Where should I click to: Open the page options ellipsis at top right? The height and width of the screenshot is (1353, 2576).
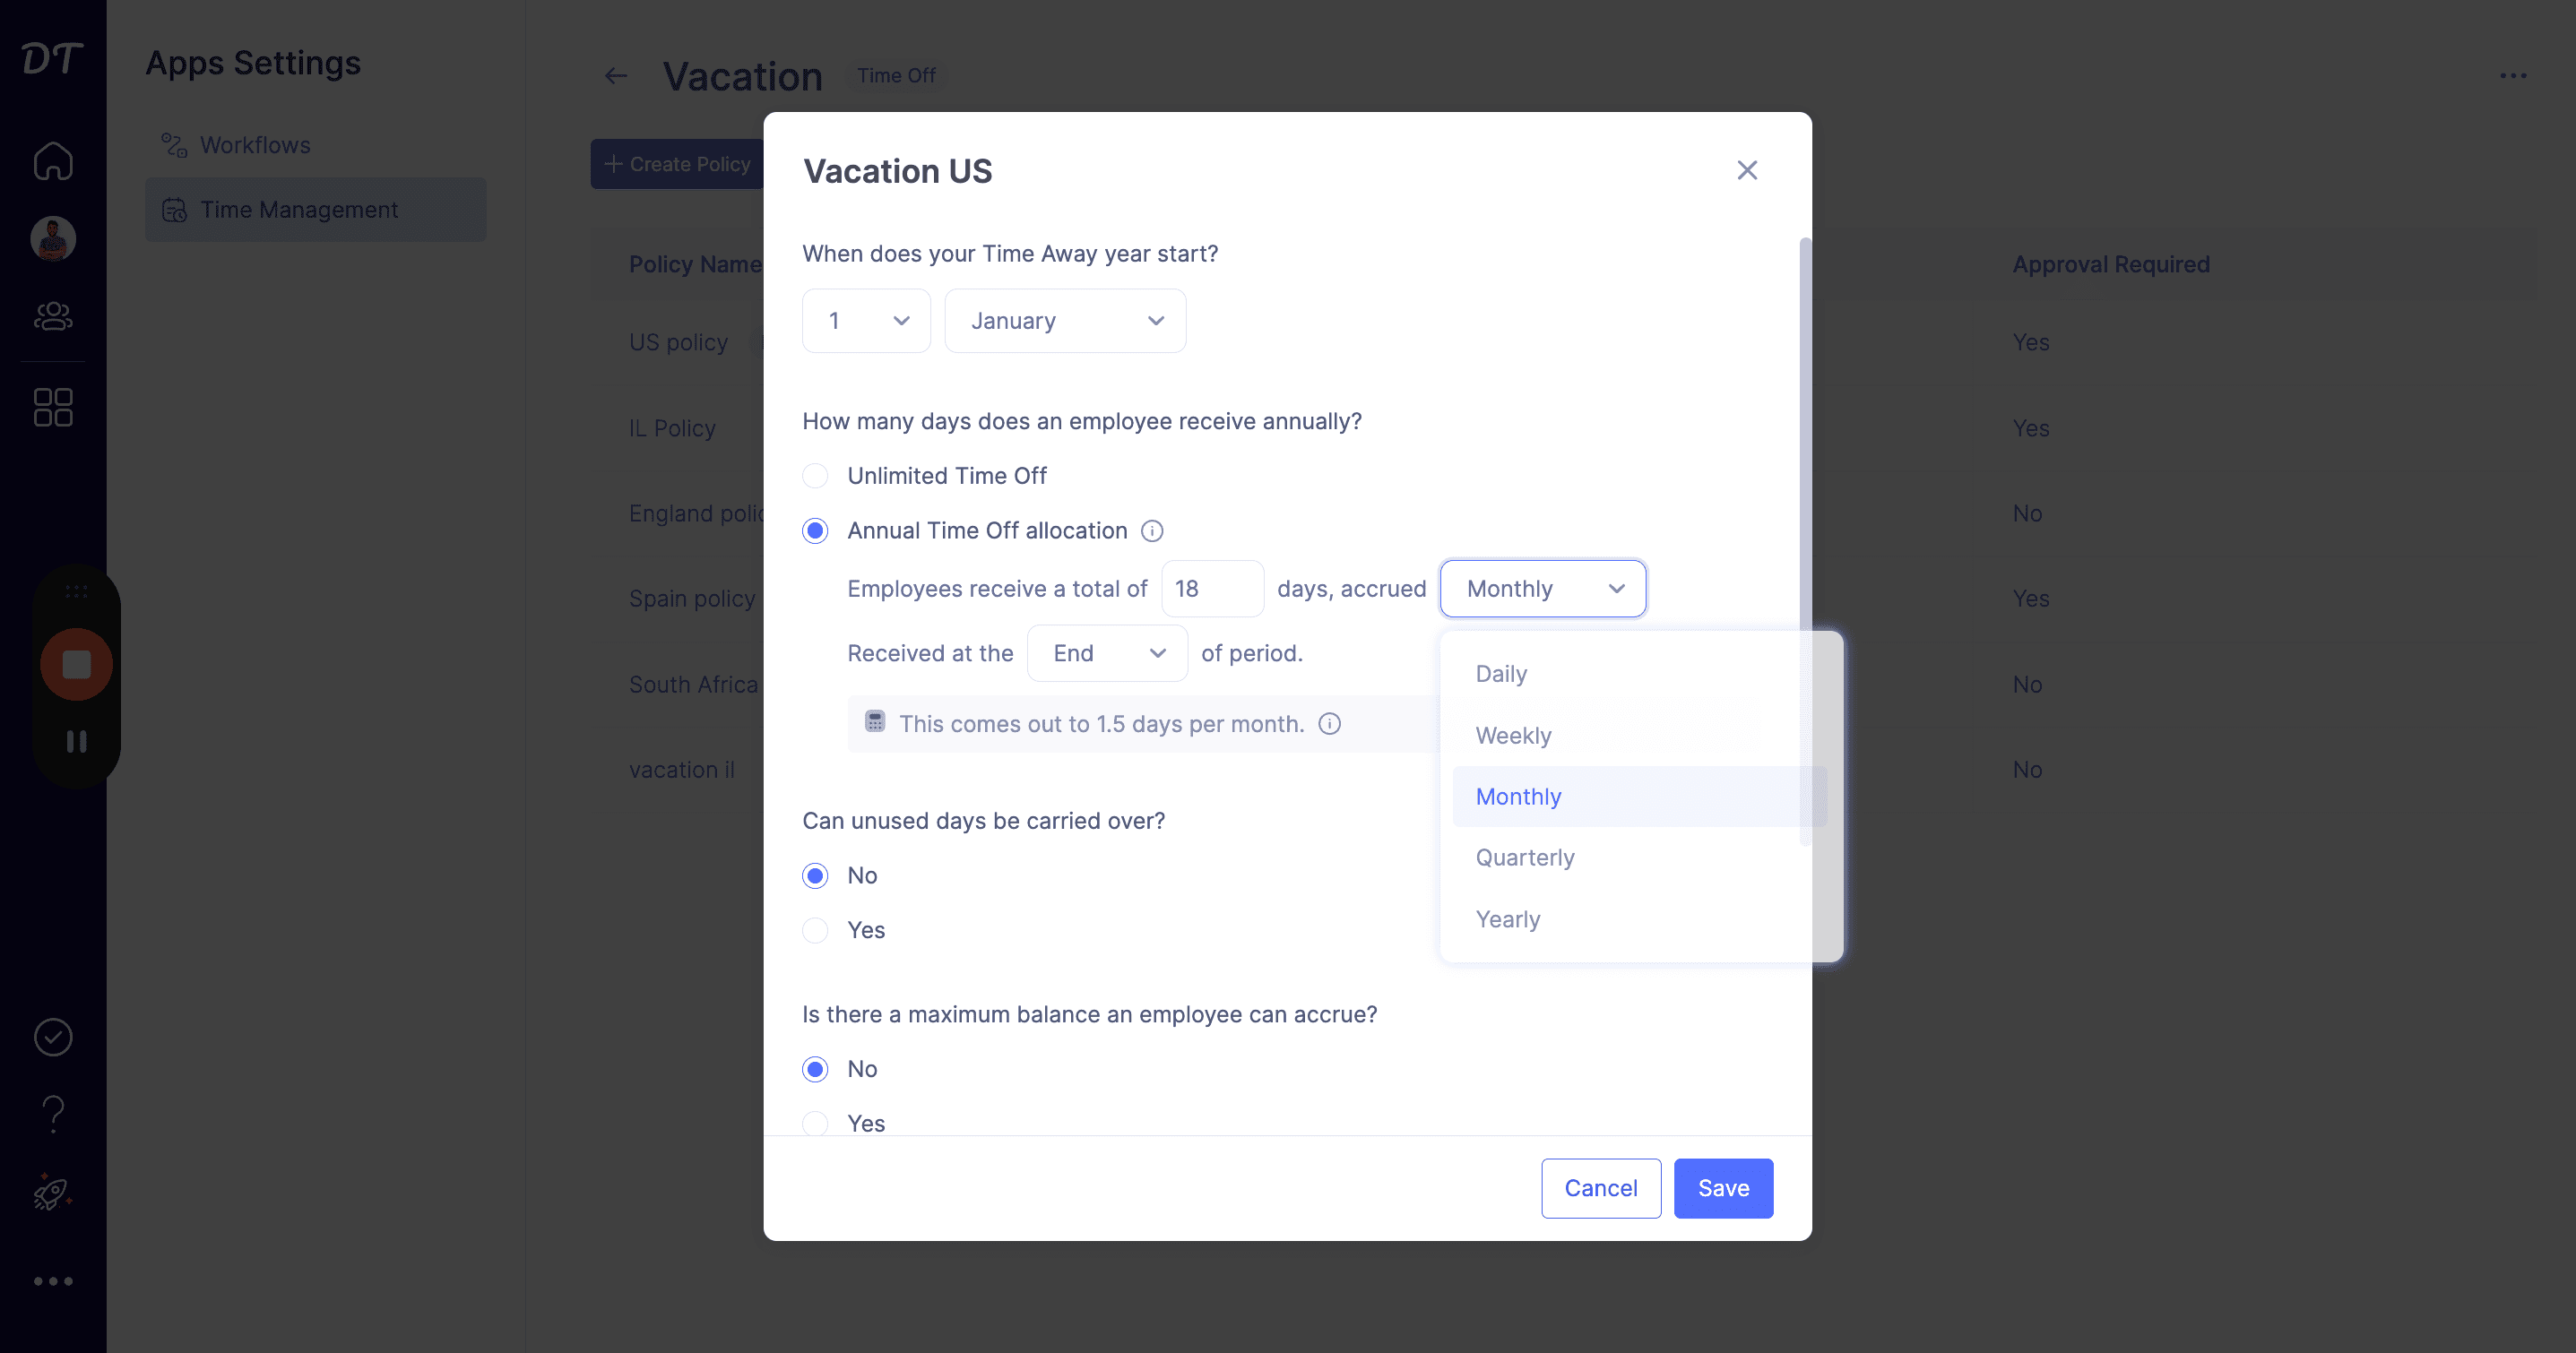pyautogui.click(x=2513, y=76)
